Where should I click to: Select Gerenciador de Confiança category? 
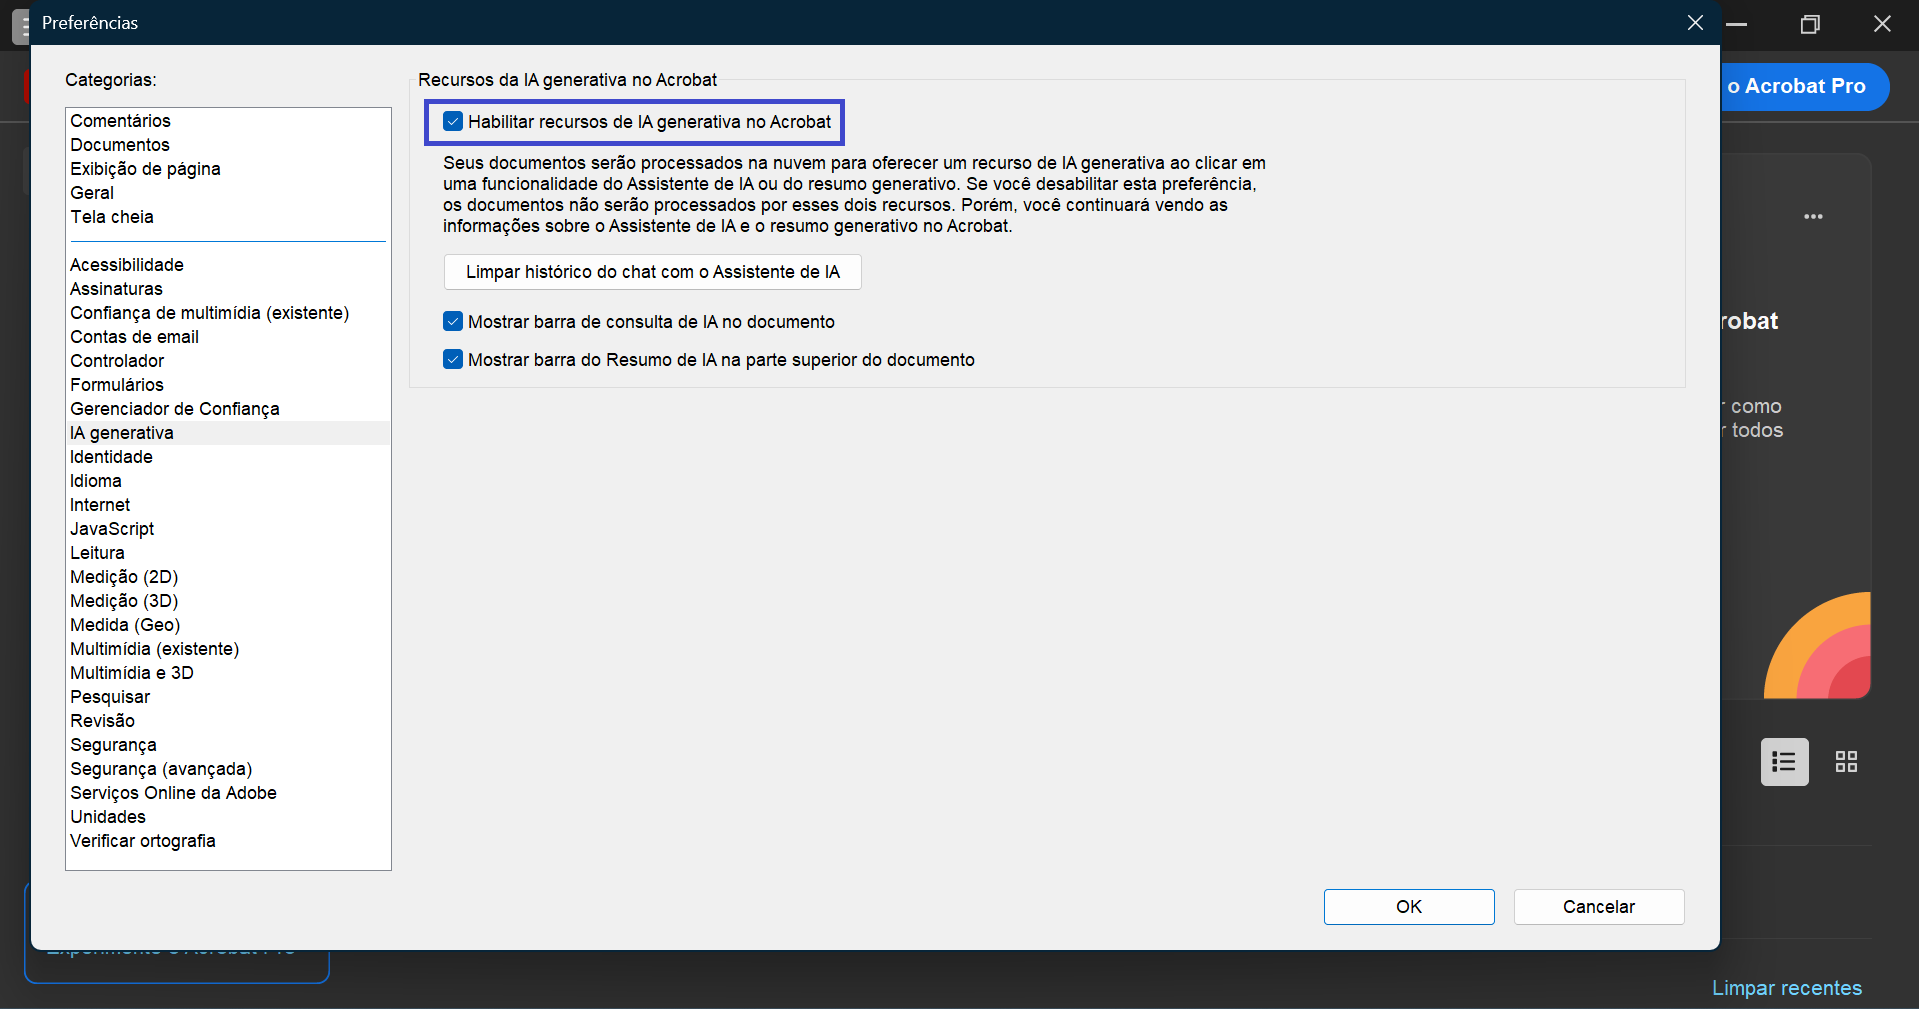click(228, 409)
